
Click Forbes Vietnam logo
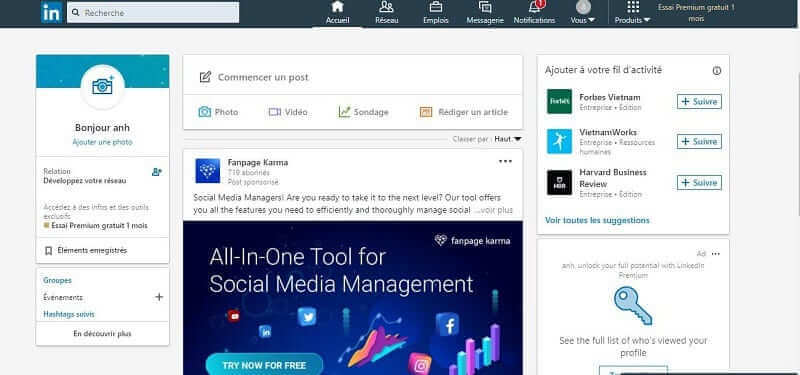coord(560,102)
